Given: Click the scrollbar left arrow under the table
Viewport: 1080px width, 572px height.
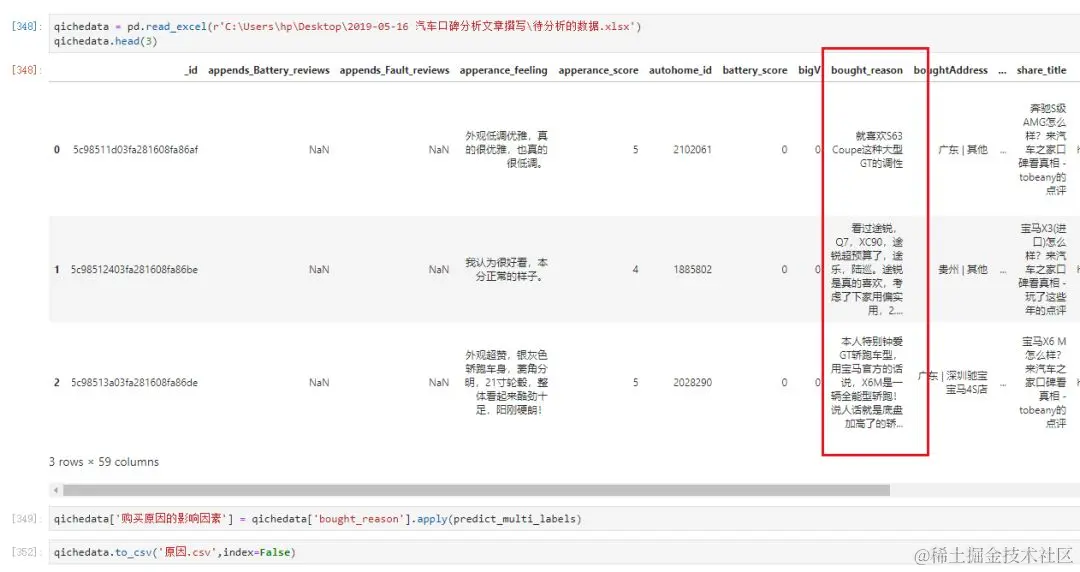Looking at the screenshot, I should 55,490.
